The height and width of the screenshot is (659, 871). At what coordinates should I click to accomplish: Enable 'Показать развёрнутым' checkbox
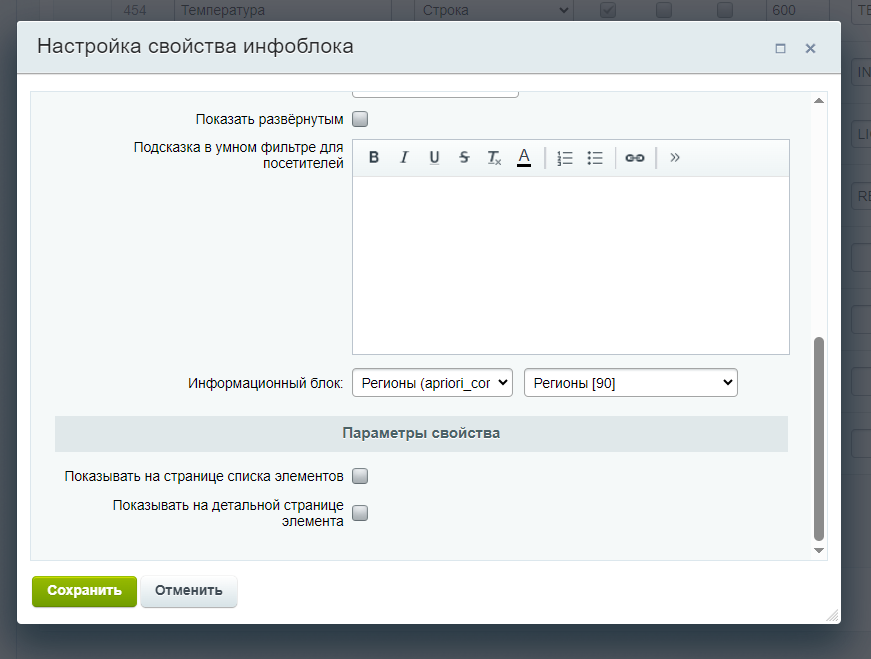(360, 119)
